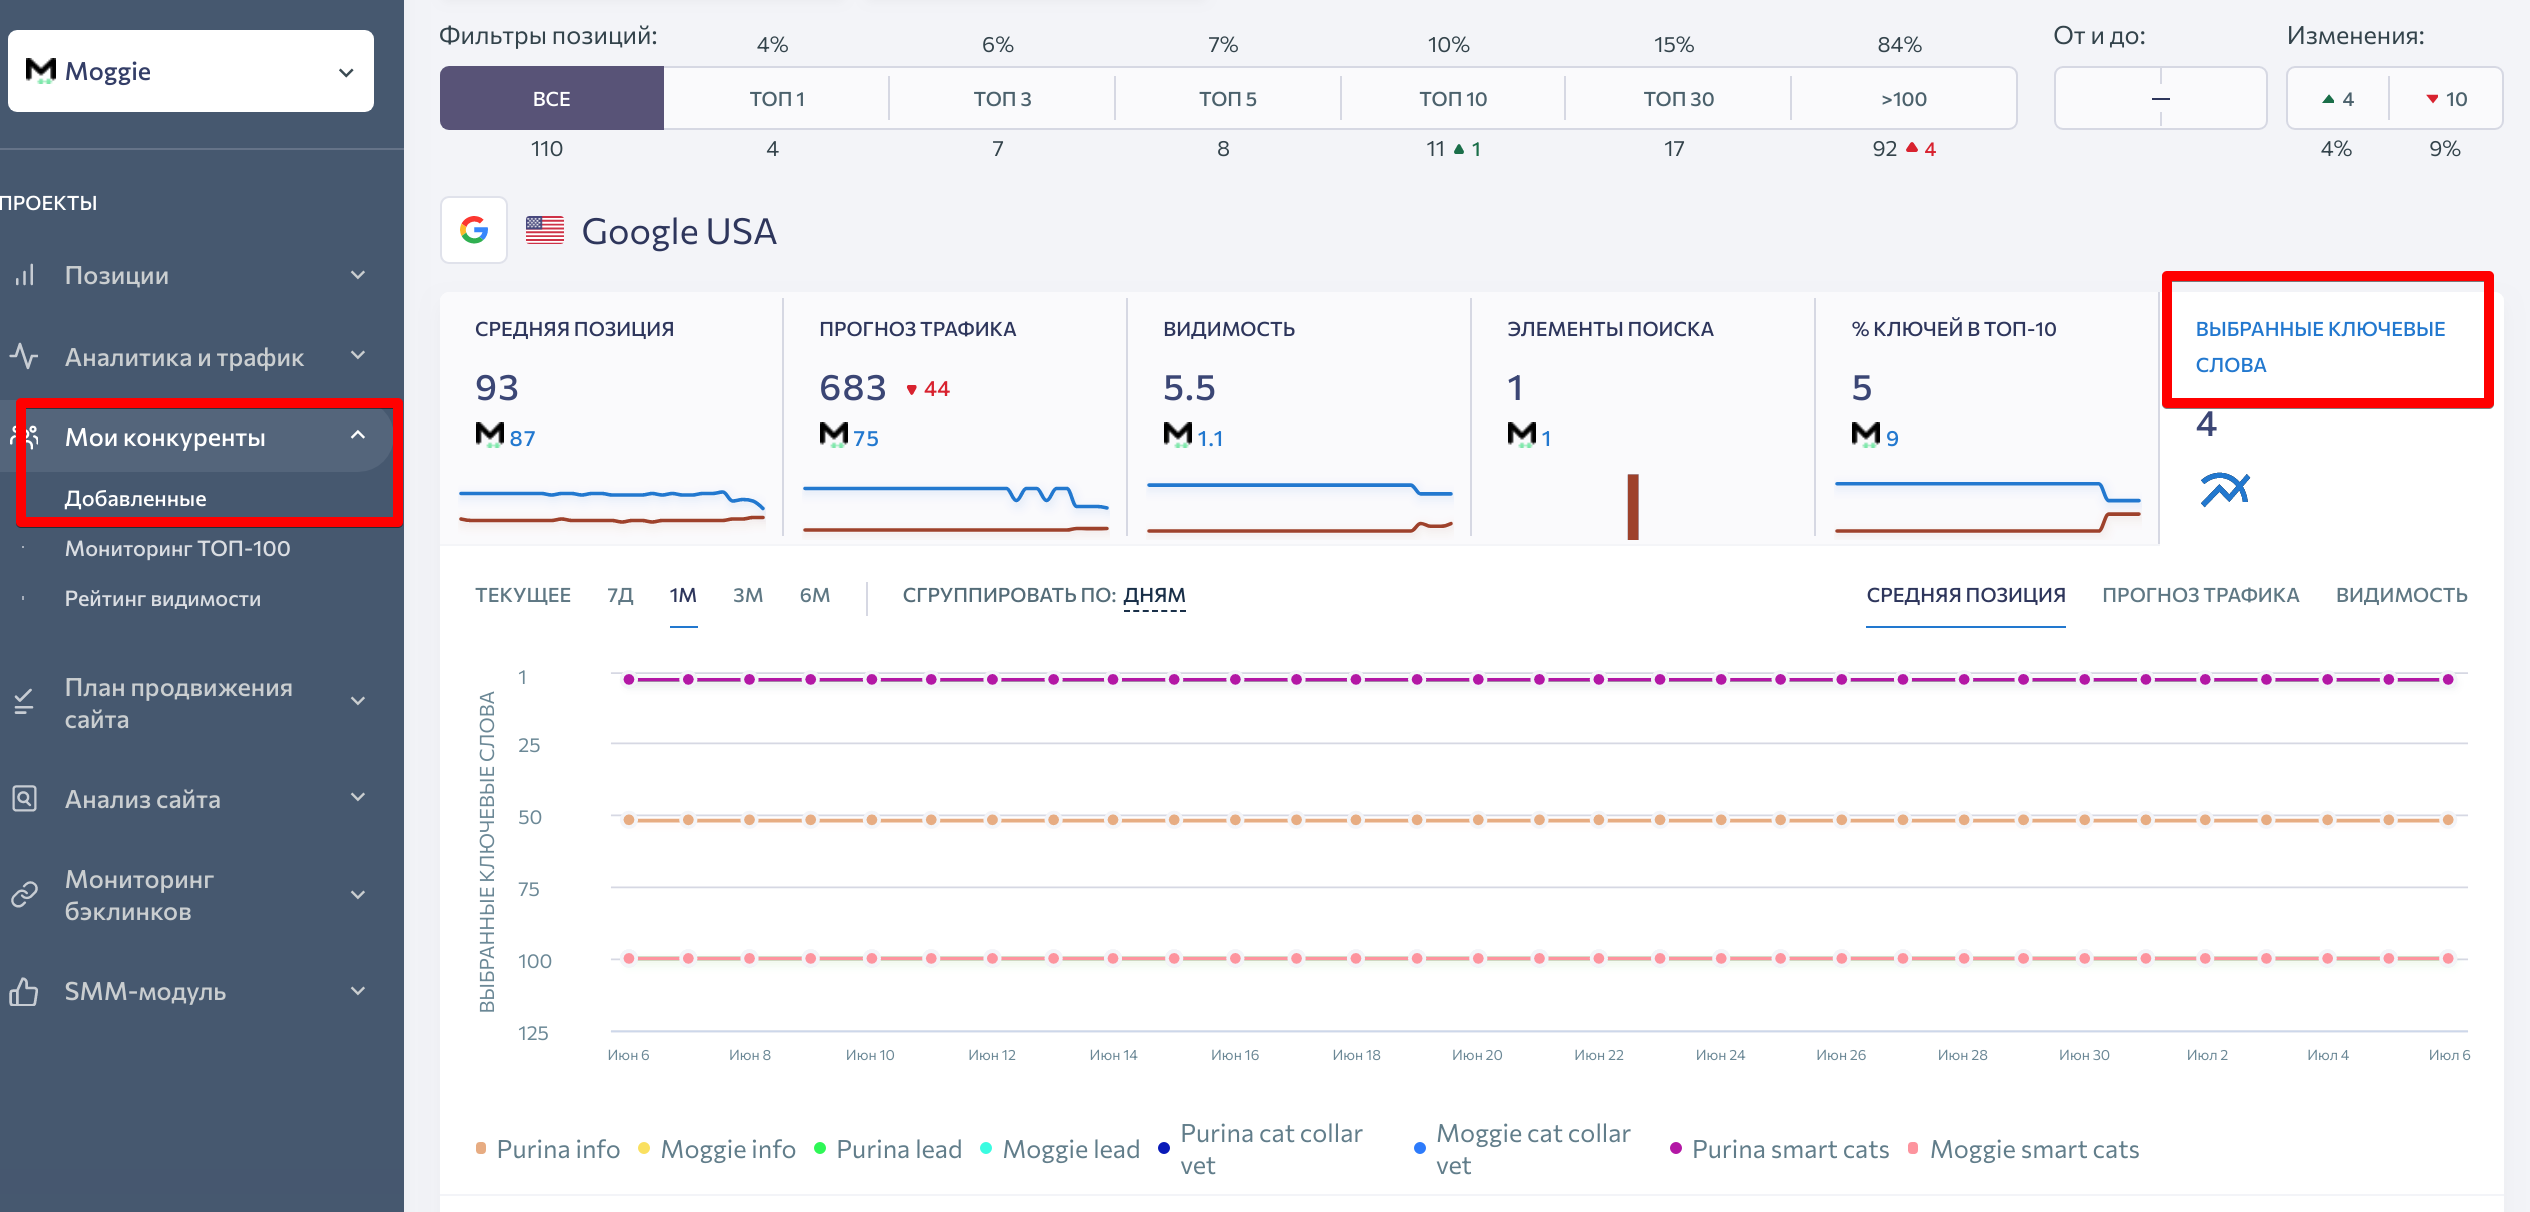
Task: Show ПРОГНОЗ ТРАФИКА chart tab
Action: [2200, 595]
